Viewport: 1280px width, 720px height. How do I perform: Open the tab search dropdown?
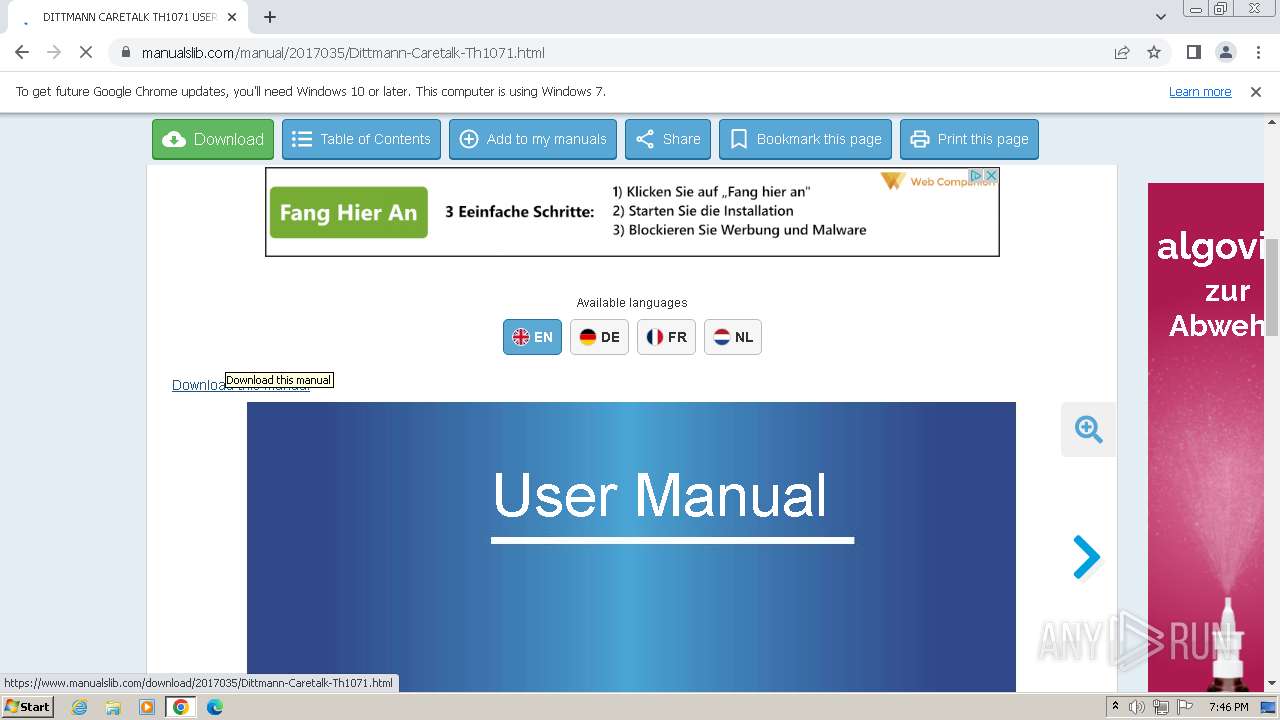click(x=1161, y=17)
